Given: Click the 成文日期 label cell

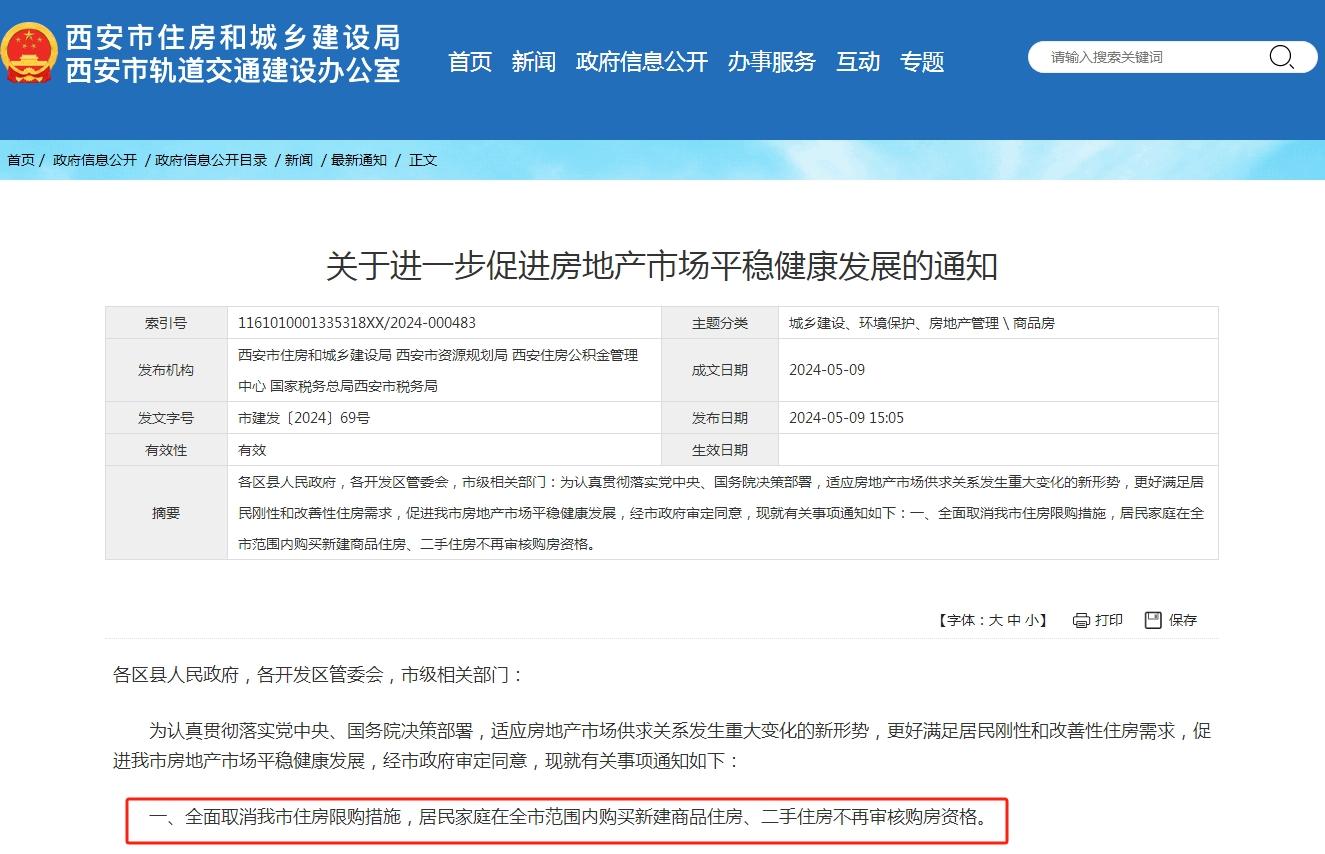Looking at the screenshot, I should click(x=720, y=370).
